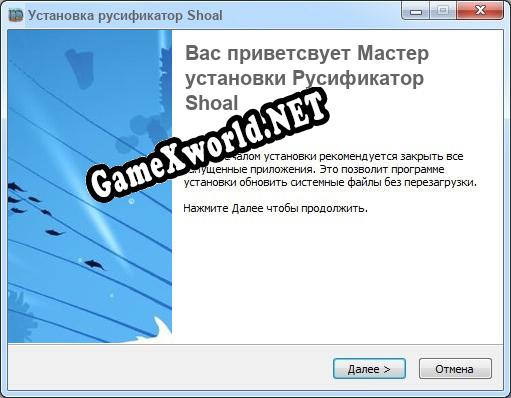
Task: Click the title text 'Установка русификатор Shoal'
Action: [125, 16]
